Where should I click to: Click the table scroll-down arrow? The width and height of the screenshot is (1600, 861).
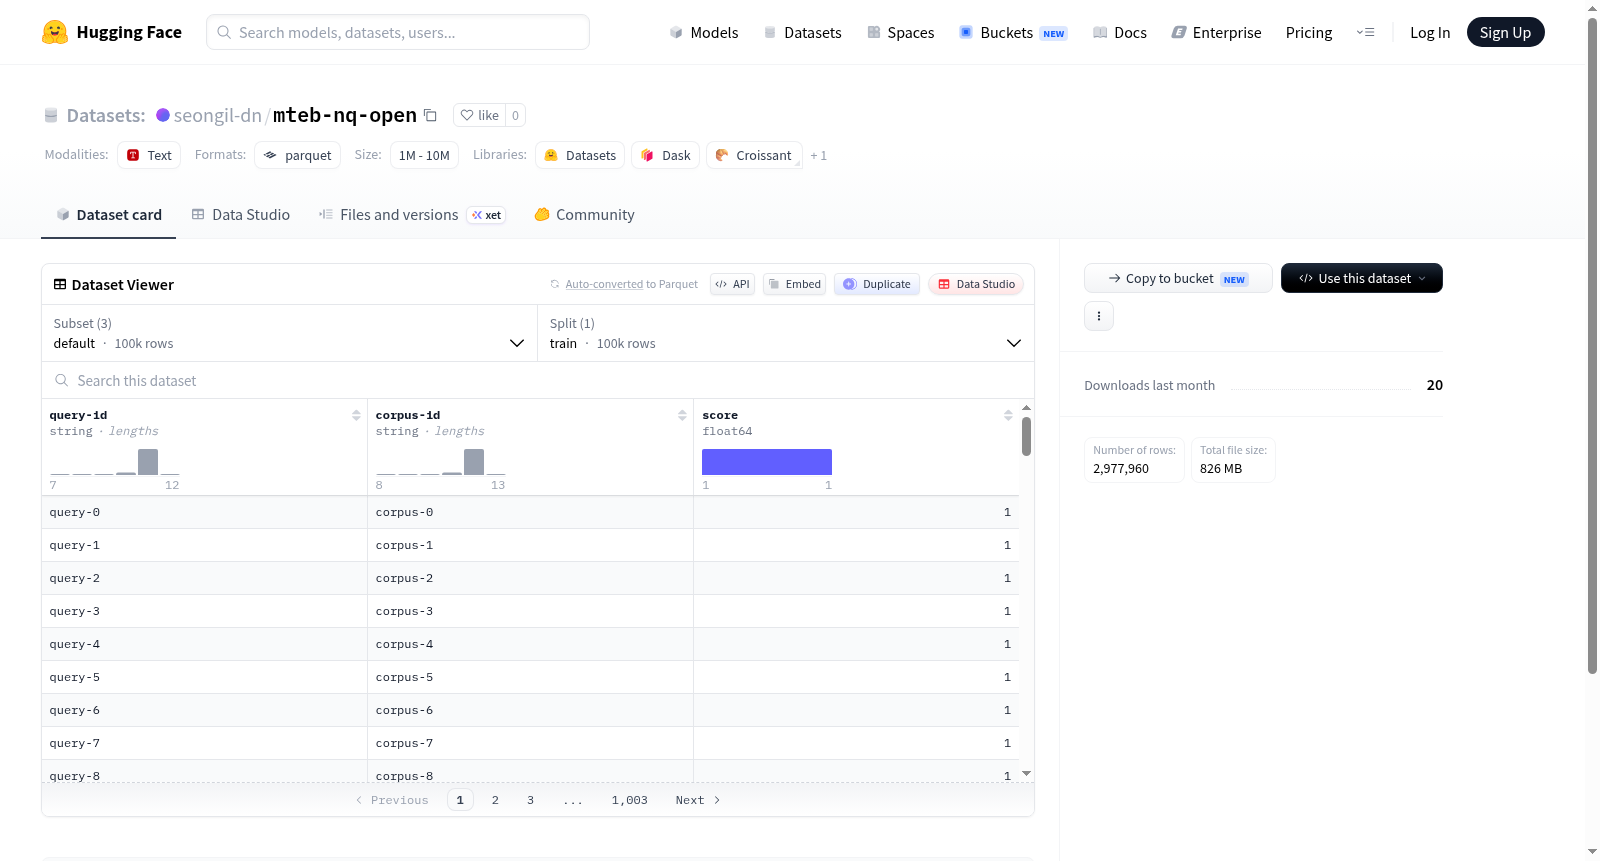[x=1026, y=774]
